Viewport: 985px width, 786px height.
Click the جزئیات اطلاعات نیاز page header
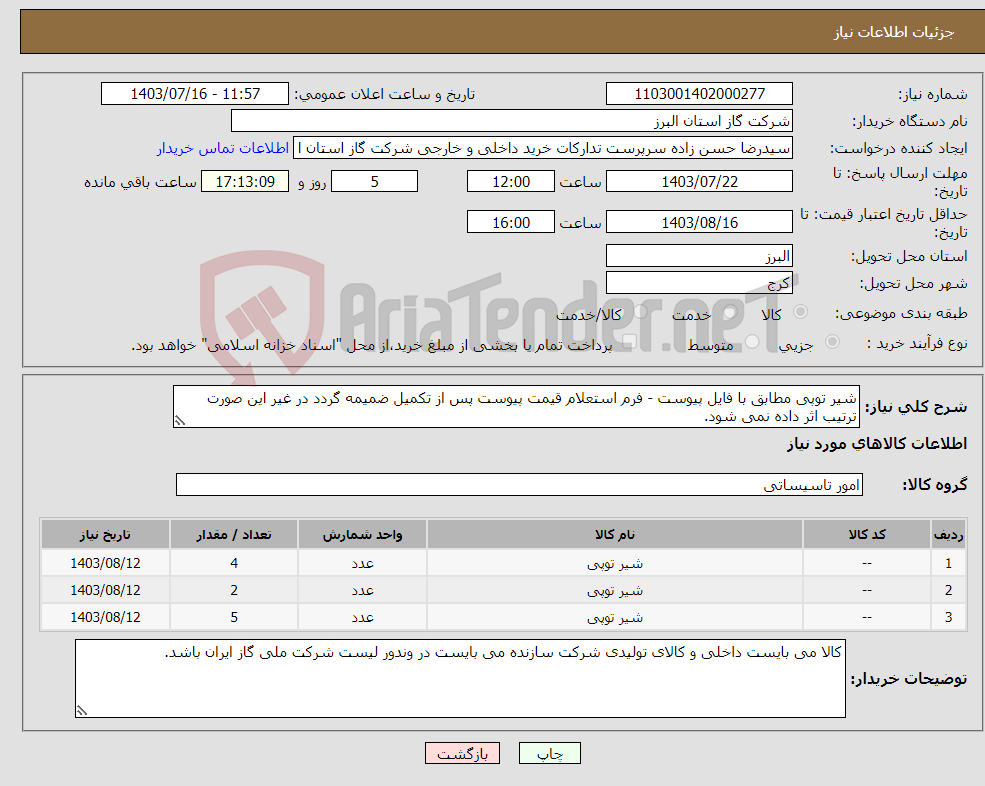(894, 32)
